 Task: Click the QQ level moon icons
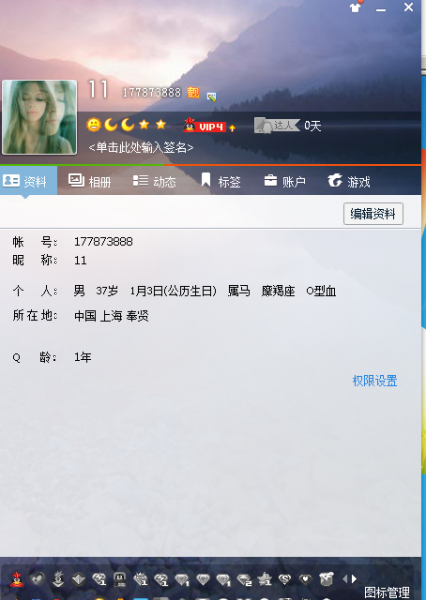pos(119,124)
